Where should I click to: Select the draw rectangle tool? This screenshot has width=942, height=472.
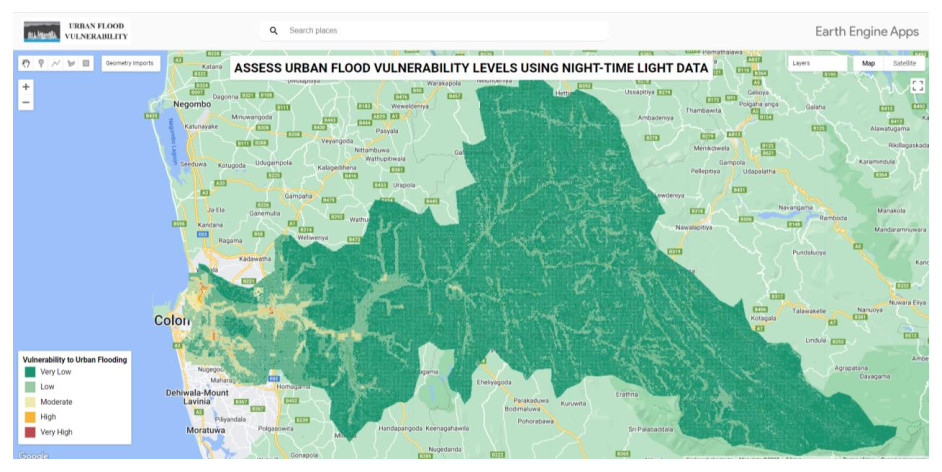click(86, 63)
